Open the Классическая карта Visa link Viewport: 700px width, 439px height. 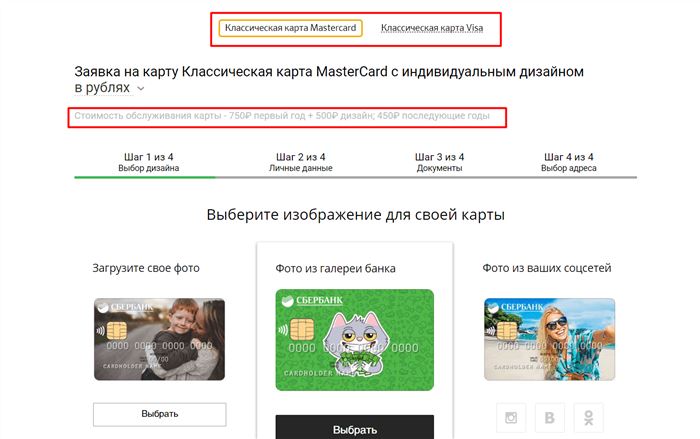(432, 28)
